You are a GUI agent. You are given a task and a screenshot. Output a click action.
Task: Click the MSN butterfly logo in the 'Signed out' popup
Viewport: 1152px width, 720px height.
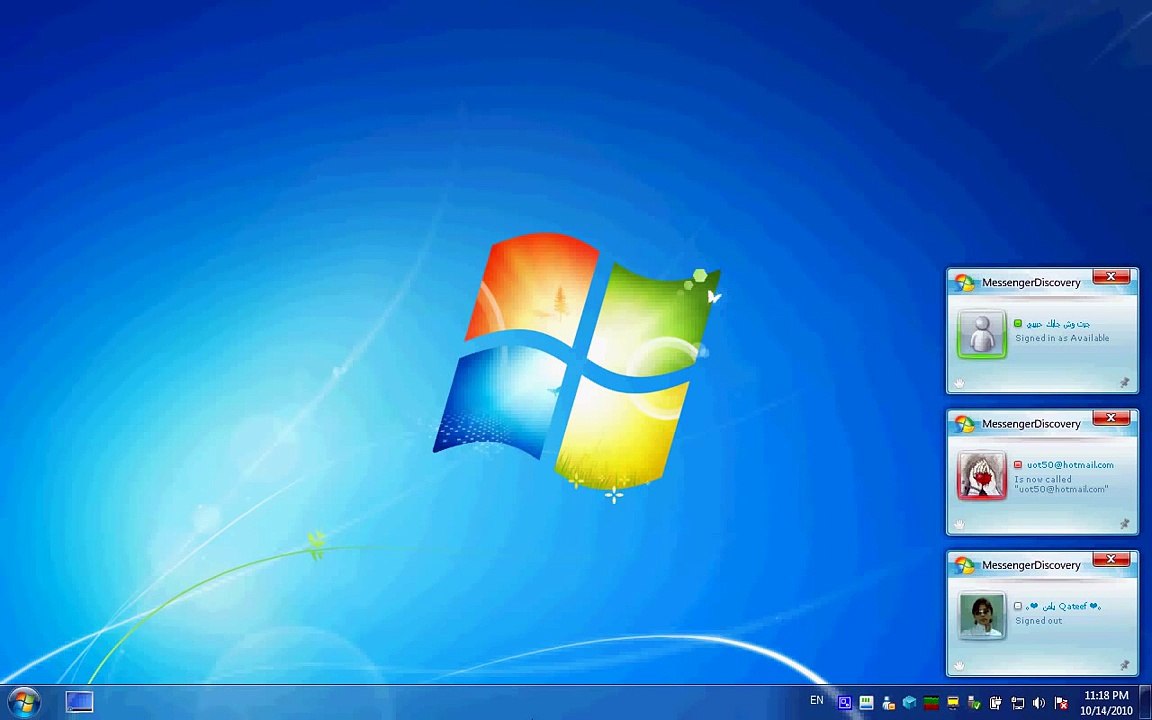[965, 565]
